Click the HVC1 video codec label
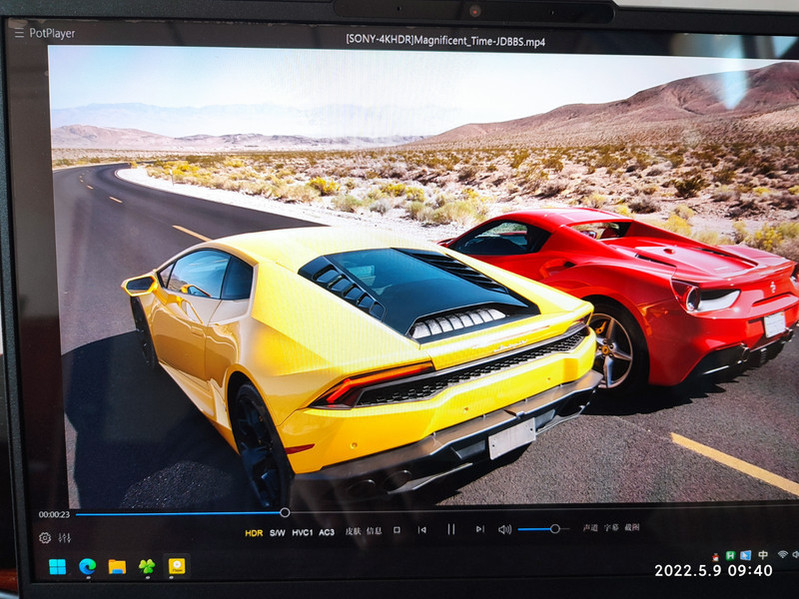 [x=302, y=533]
